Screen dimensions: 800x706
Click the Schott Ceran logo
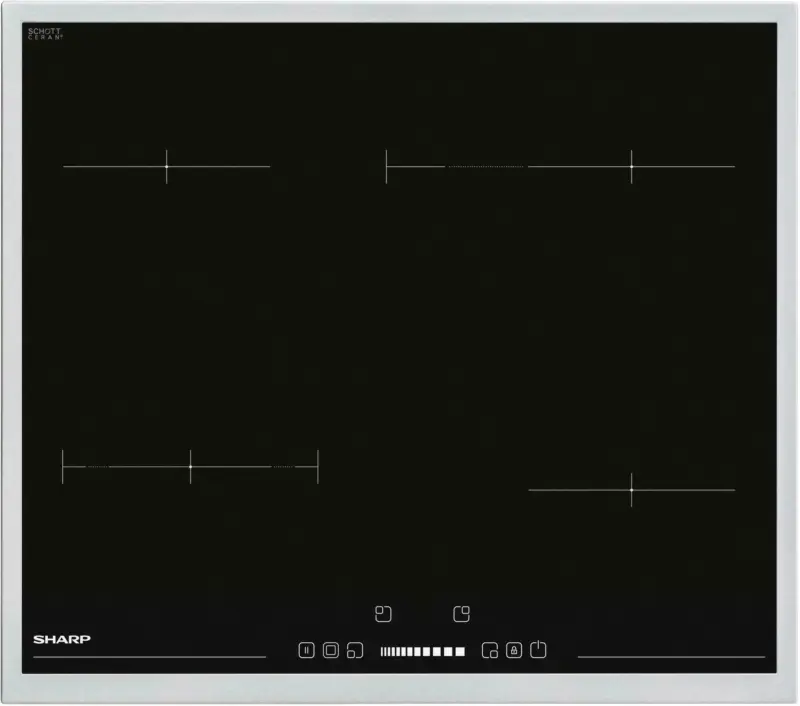coord(45,34)
